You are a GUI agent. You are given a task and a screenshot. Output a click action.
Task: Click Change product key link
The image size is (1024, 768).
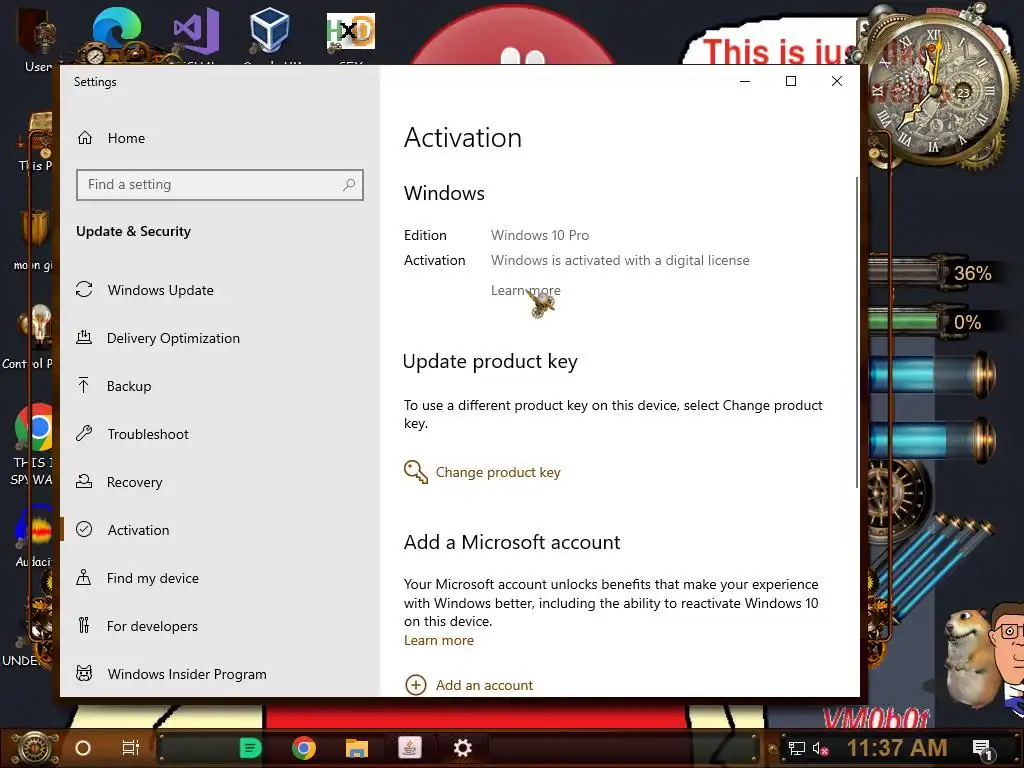[x=498, y=472]
